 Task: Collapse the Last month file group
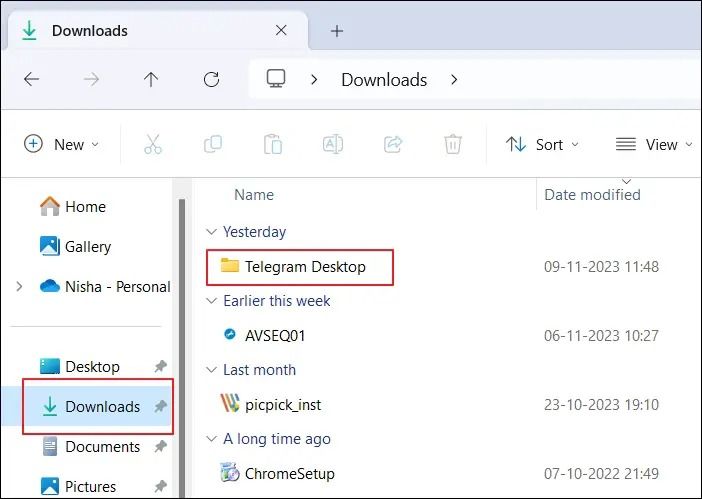click(x=211, y=370)
